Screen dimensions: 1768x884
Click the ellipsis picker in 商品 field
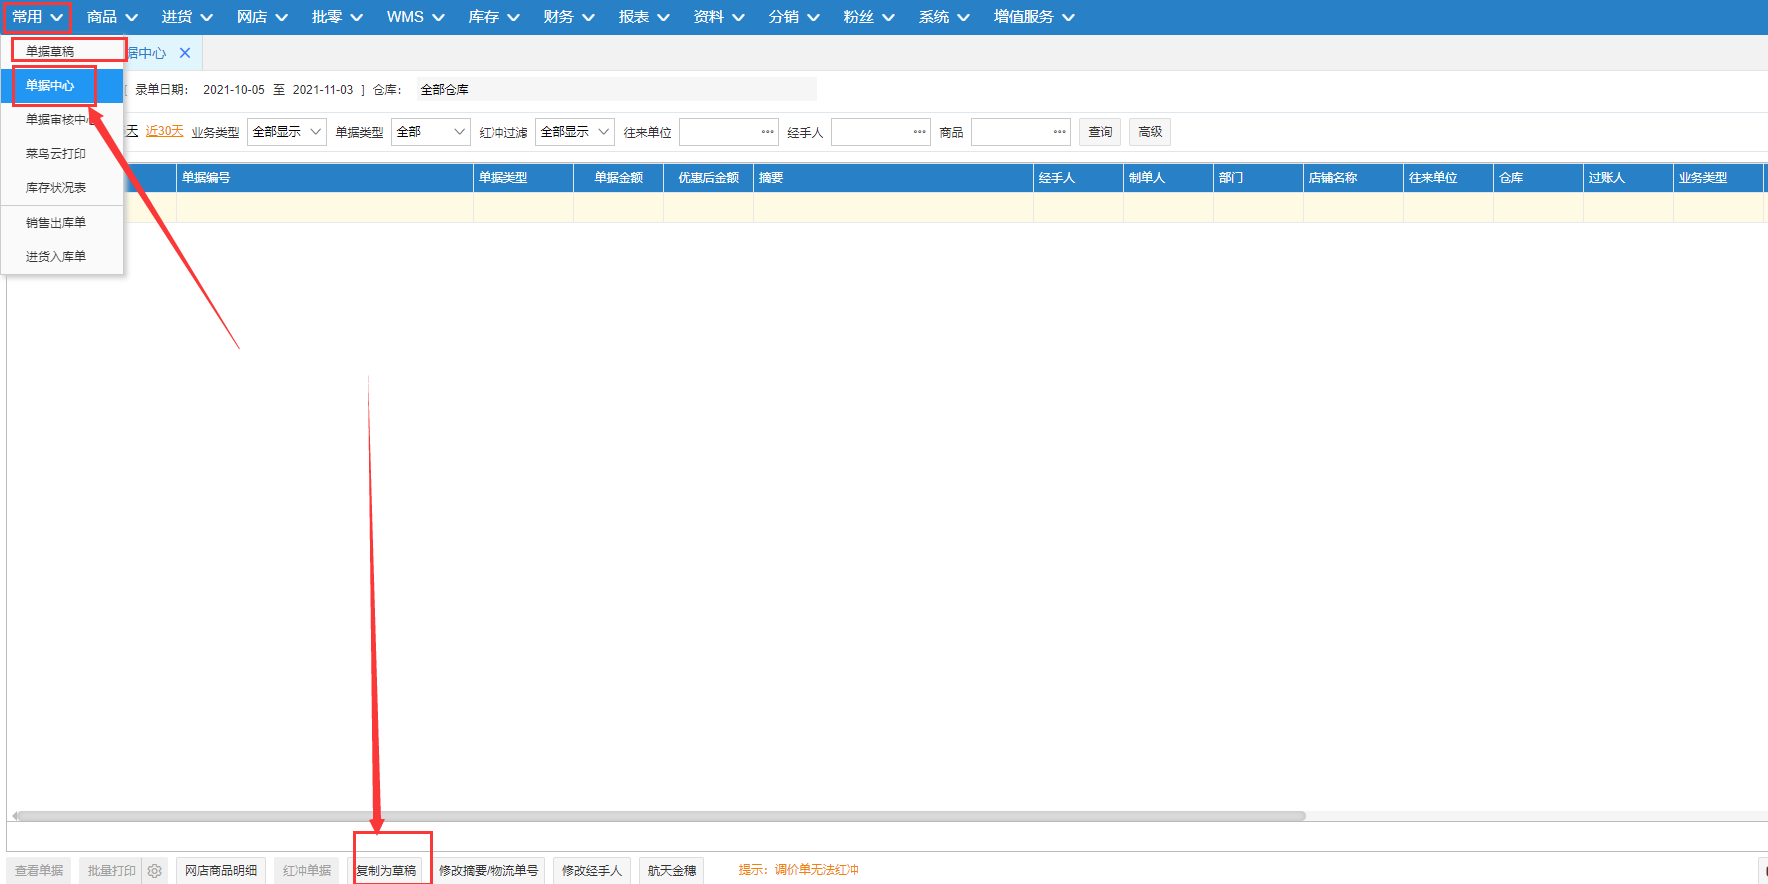[x=1059, y=132]
